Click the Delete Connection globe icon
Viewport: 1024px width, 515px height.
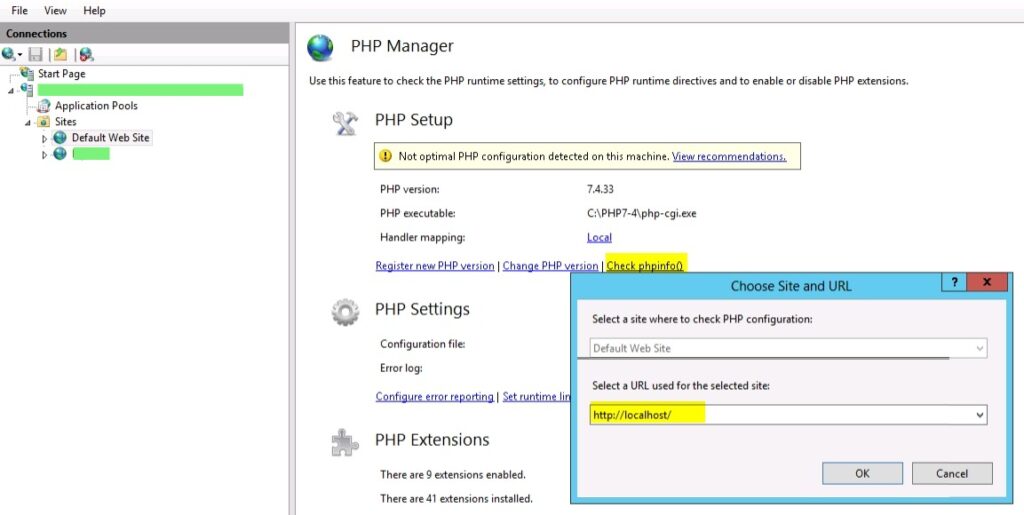[x=86, y=55]
